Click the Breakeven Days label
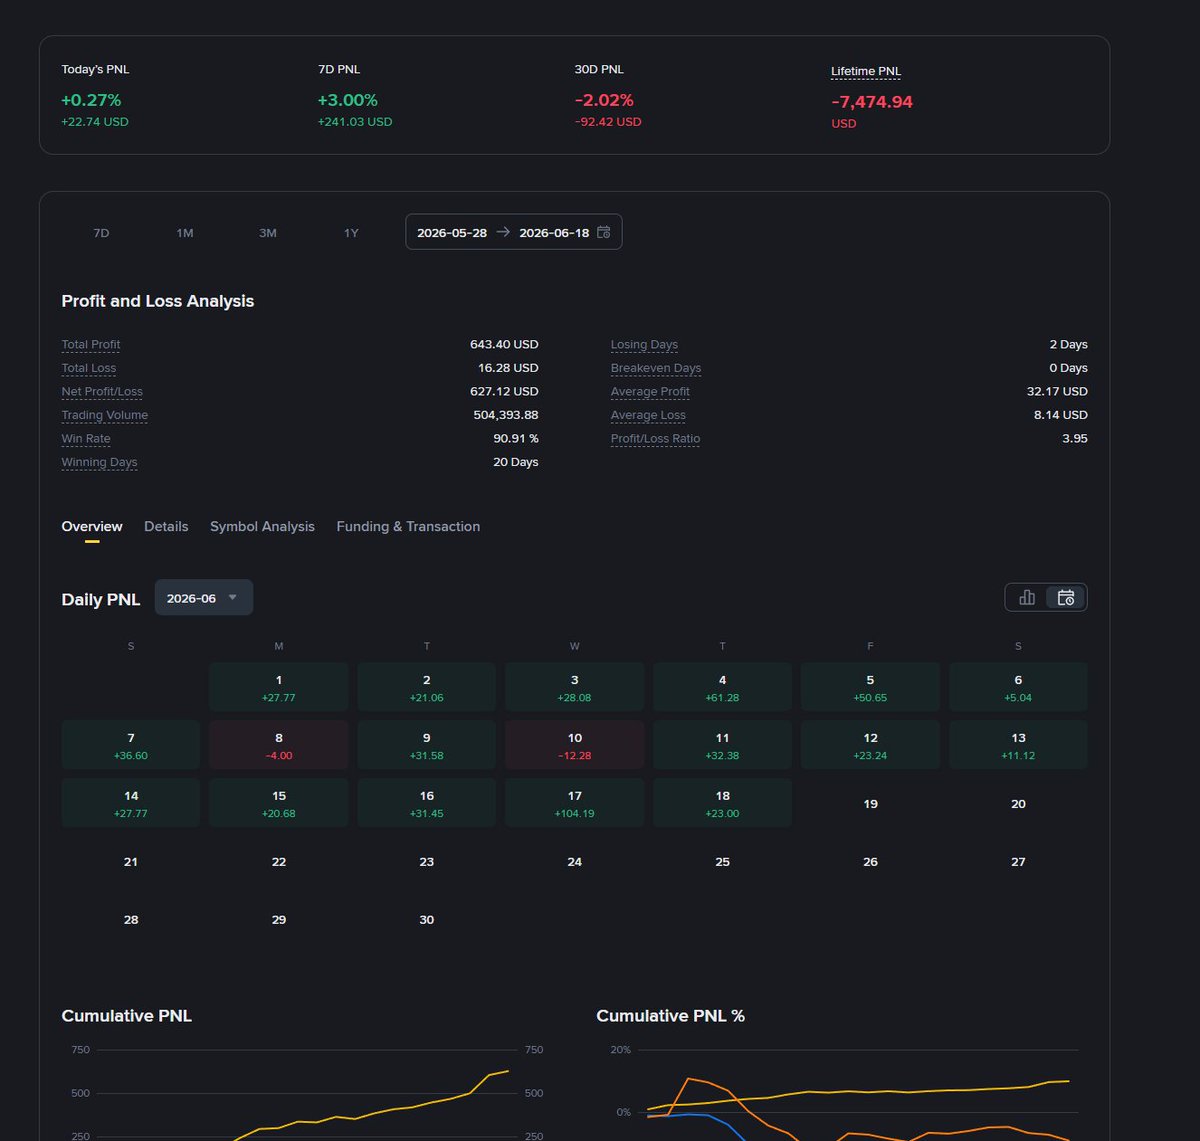 point(656,368)
